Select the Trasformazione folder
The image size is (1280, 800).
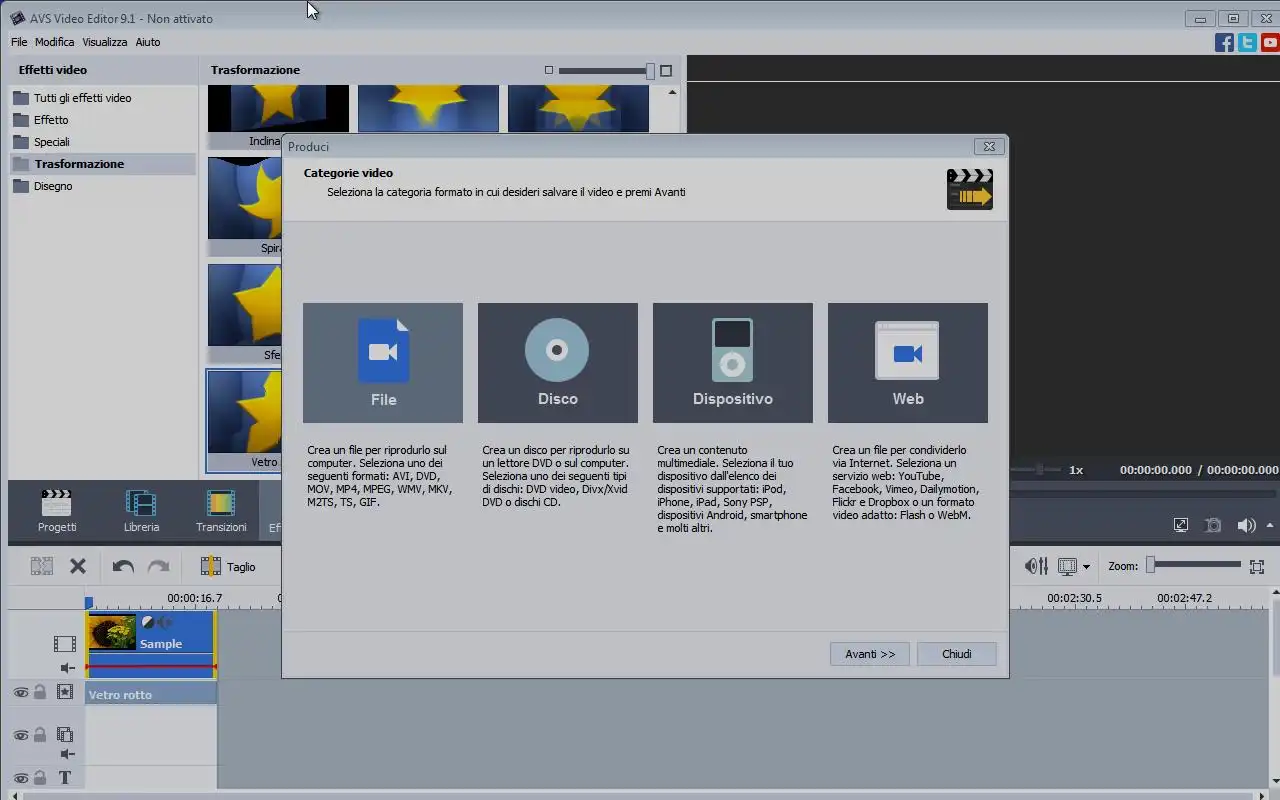pyautogui.click(x=103, y=164)
